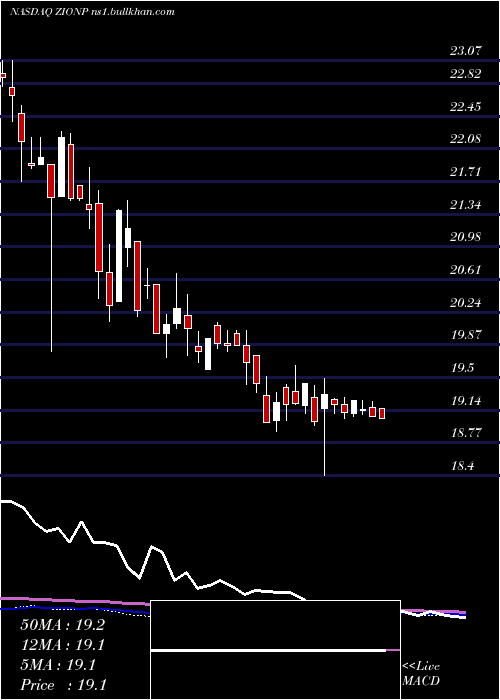Click the 22.45 price axis label

click(x=466, y=107)
